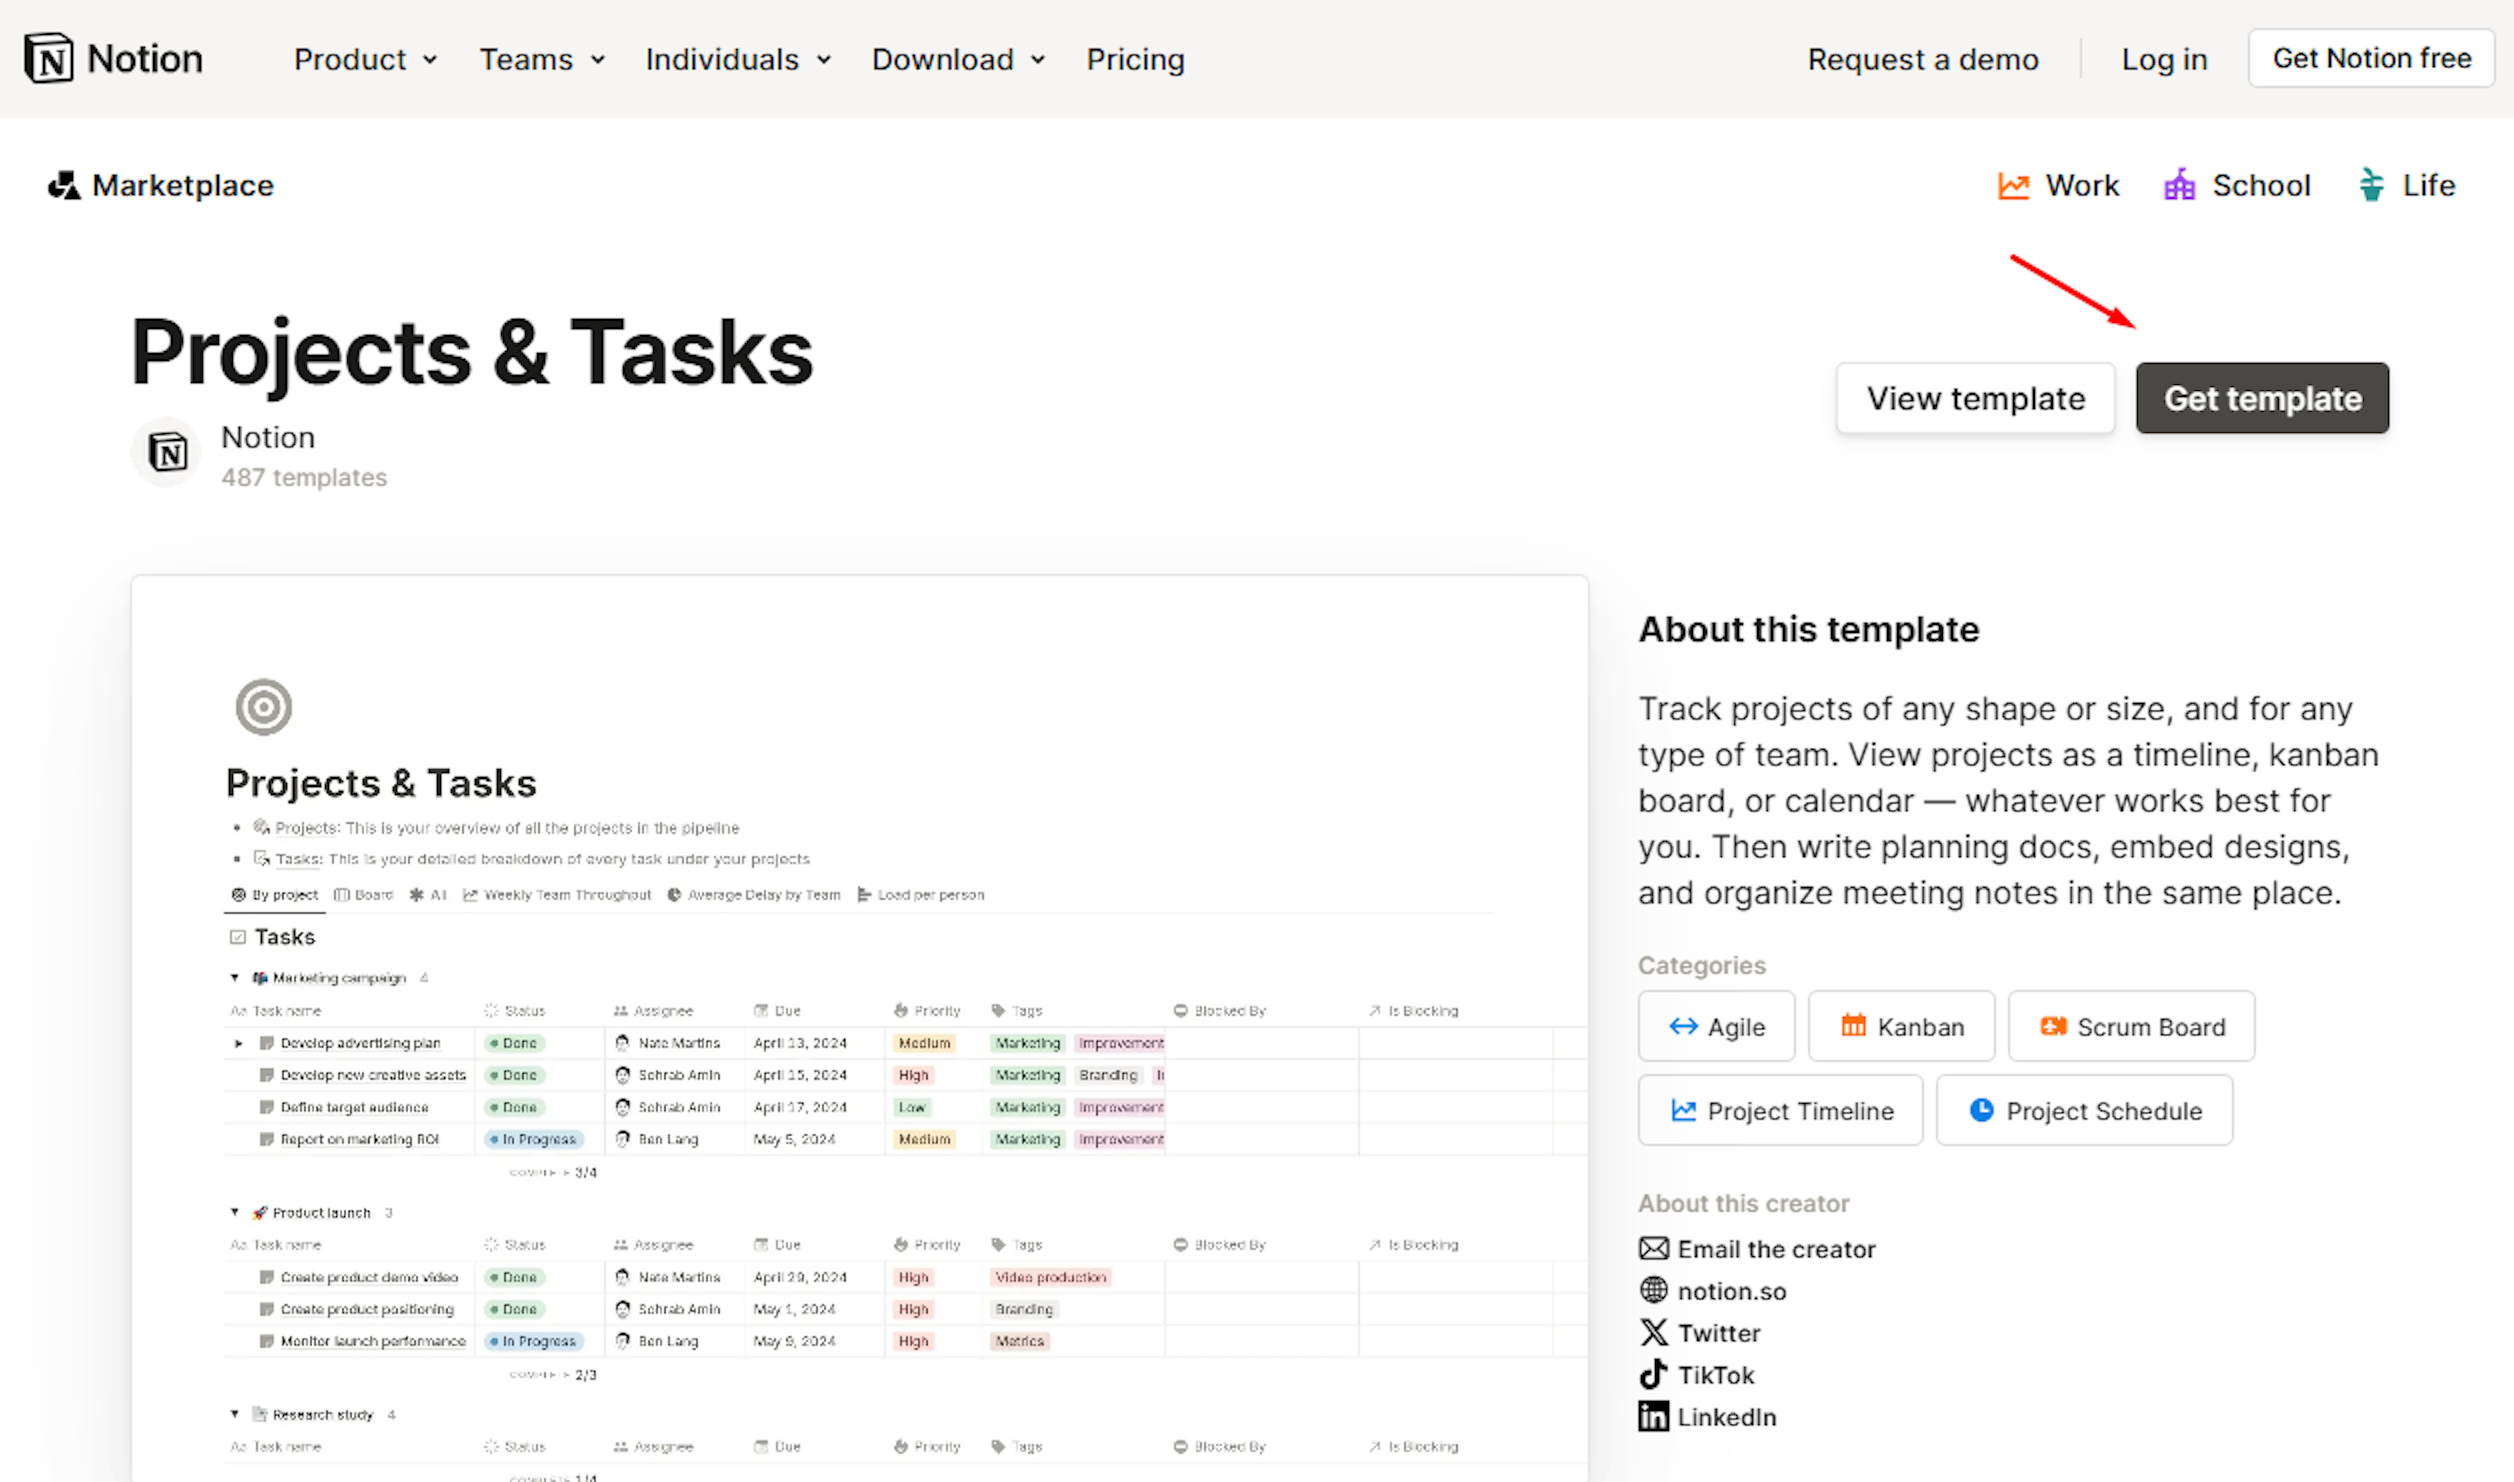Open the creator's Twitter link
Viewport: 2514px width, 1482px height.
pos(1718,1332)
